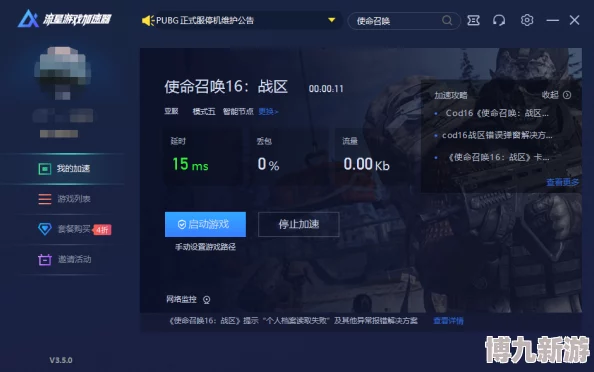Open 套餐购买 sidebar item
594x372 pixels.
point(63,229)
